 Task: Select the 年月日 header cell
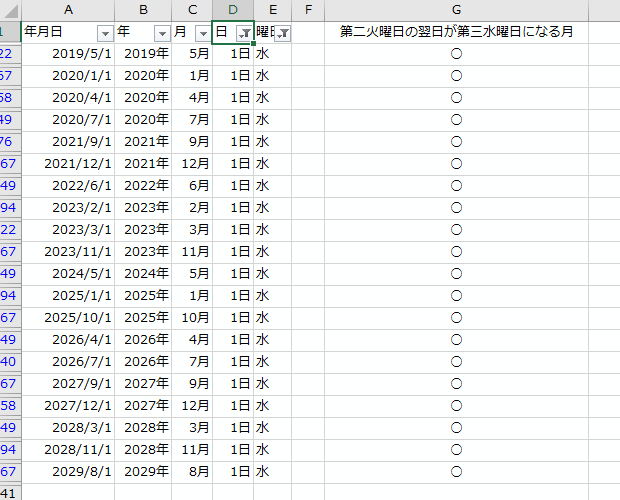pyautogui.click(x=68, y=32)
